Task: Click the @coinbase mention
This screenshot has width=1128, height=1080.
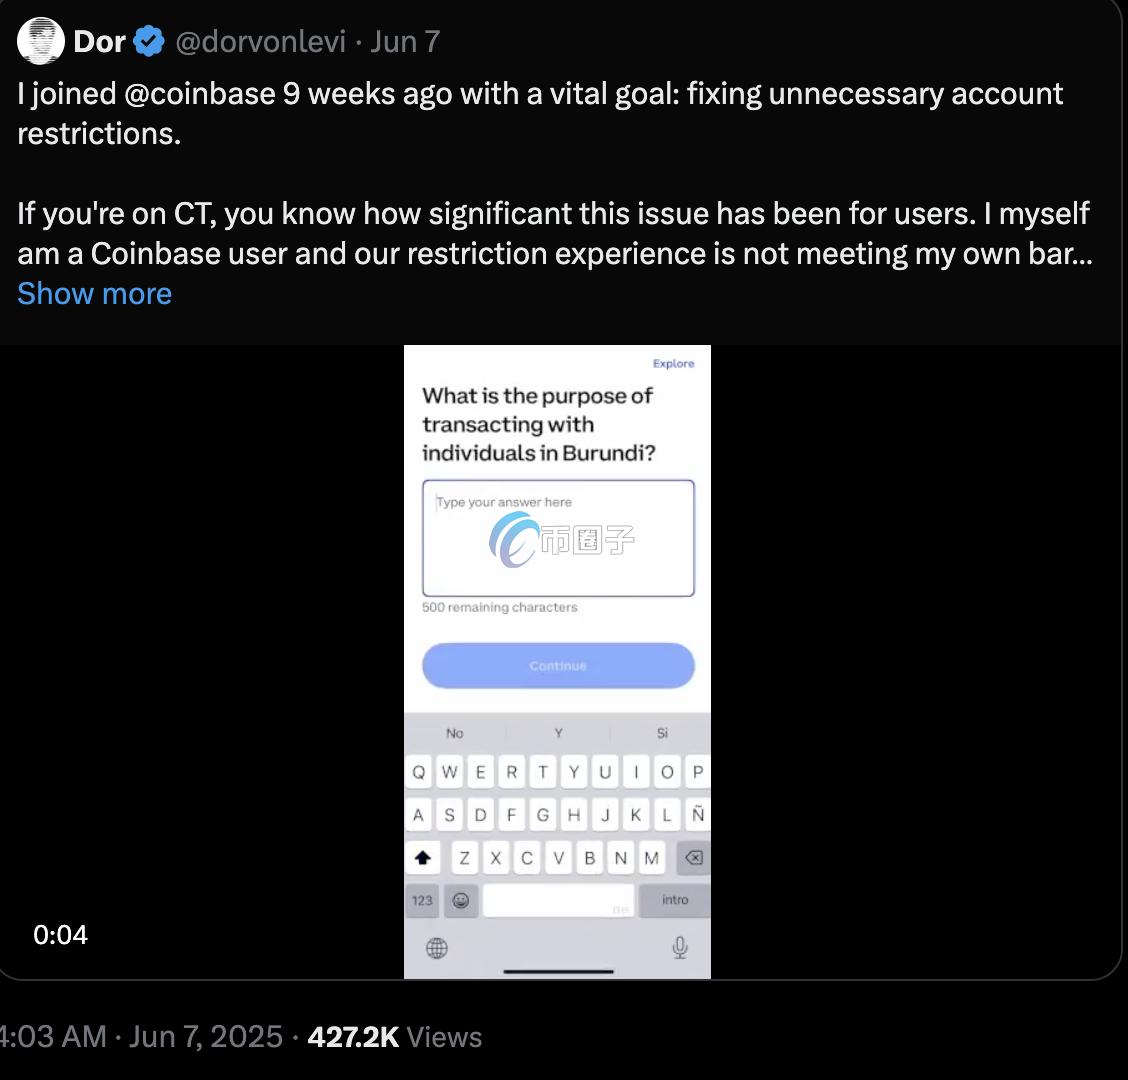Action: click(x=199, y=93)
